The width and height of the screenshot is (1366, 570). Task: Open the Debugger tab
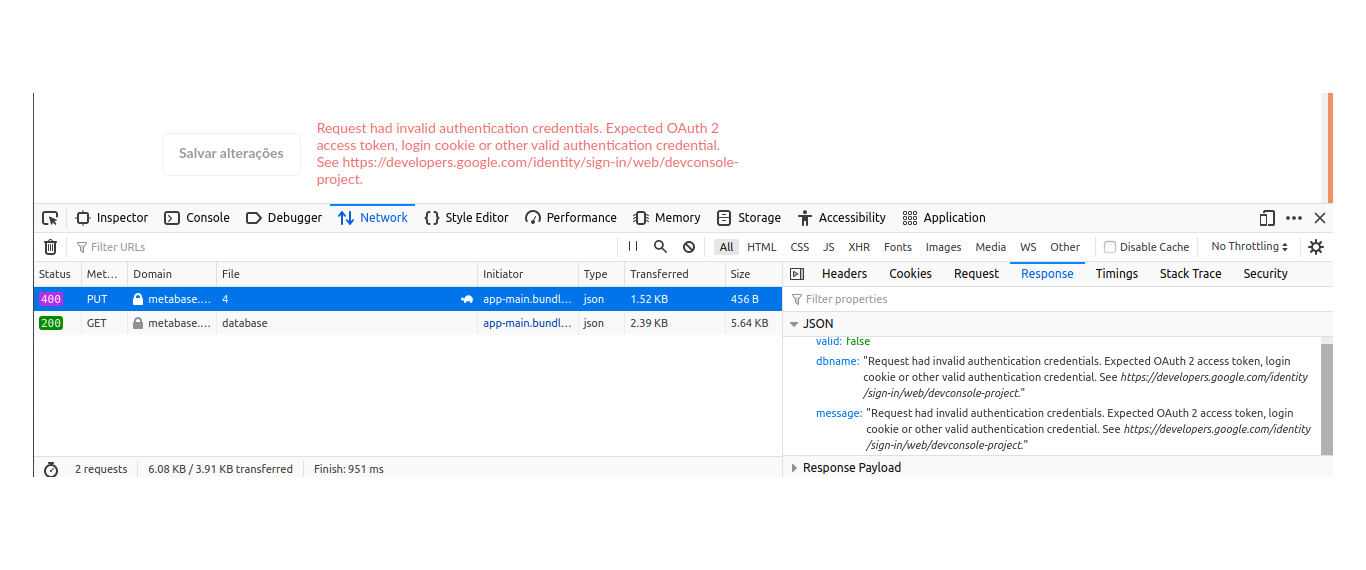pyautogui.click(x=284, y=218)
